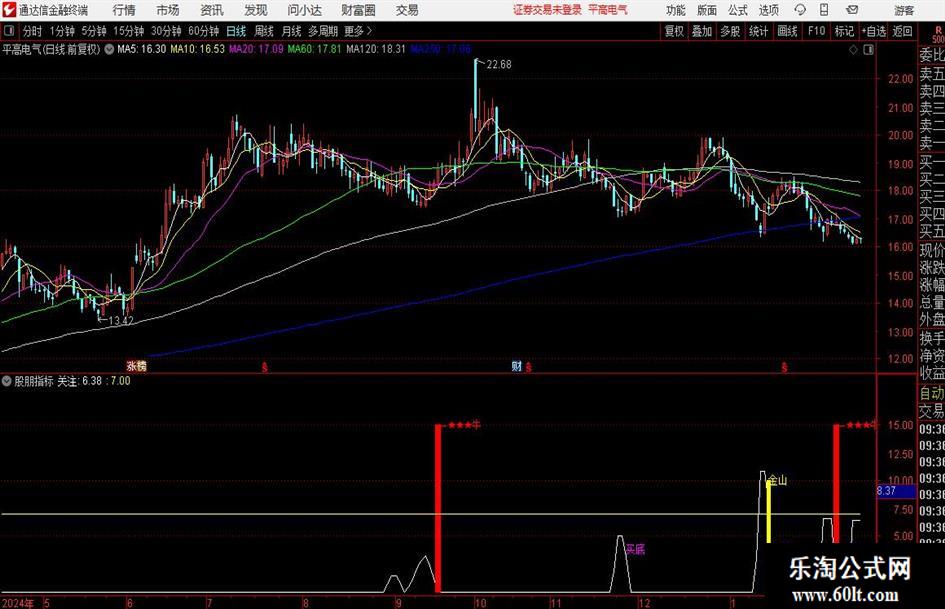The width and height of the screenshot is (945, 609).
Task: Click the MA10: 16.53 label
Action: pyautogui.click(x=198, y=49)
